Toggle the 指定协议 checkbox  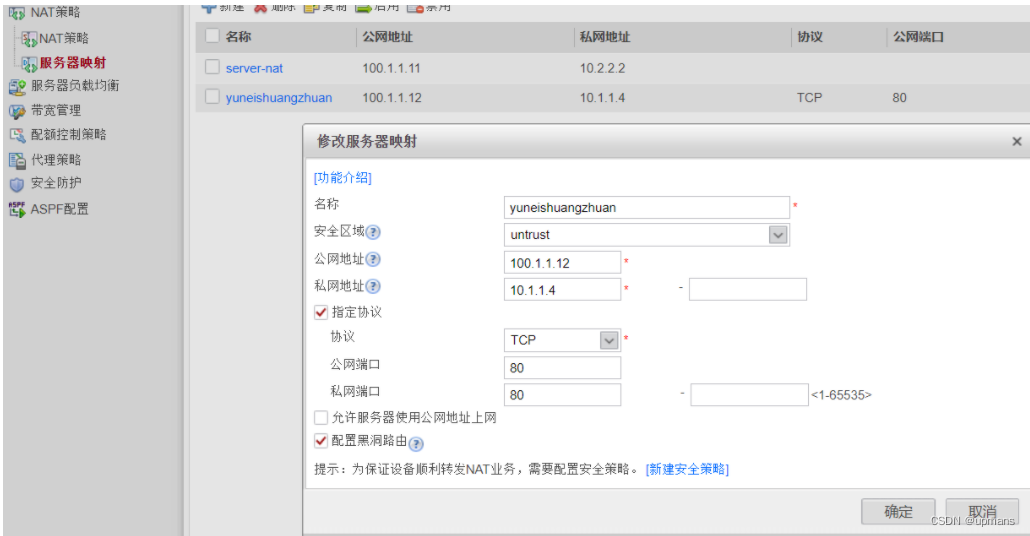coord(321,312)
